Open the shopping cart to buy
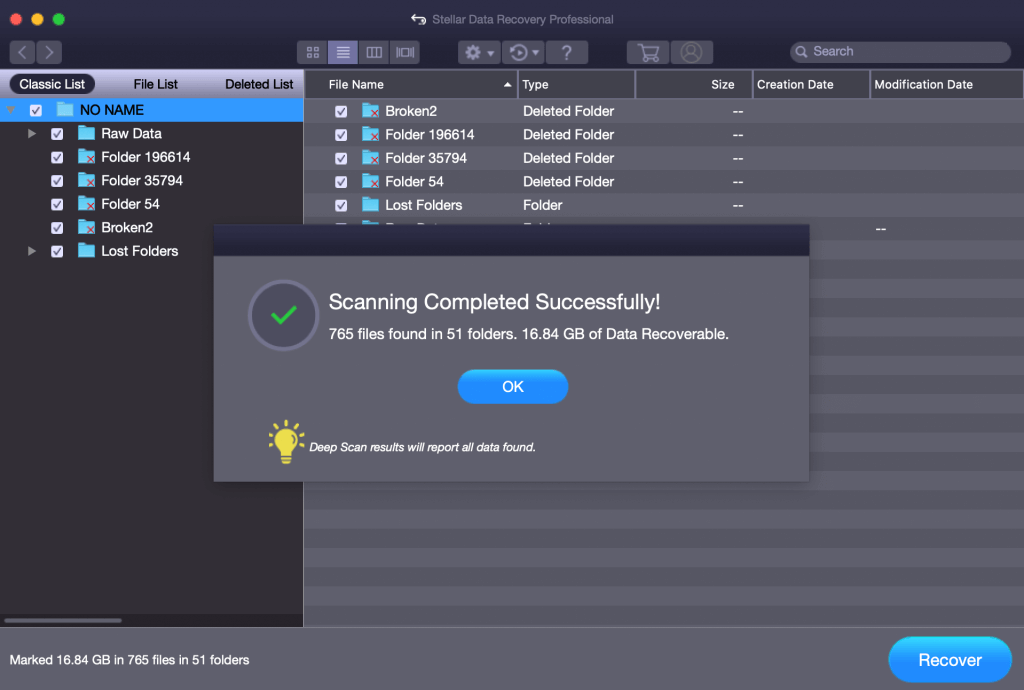The height and width of the screenshot is (690, 1024). [x=648, y=52]
